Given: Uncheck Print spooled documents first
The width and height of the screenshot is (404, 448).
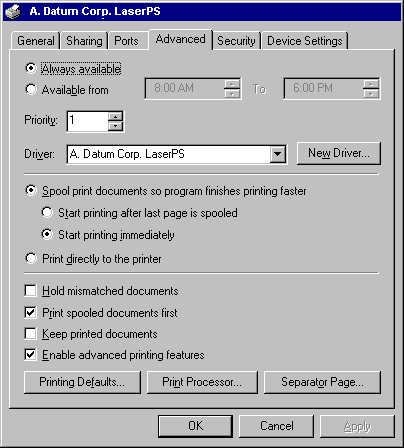Looking at the screenshot, I should tap(31, 312).
